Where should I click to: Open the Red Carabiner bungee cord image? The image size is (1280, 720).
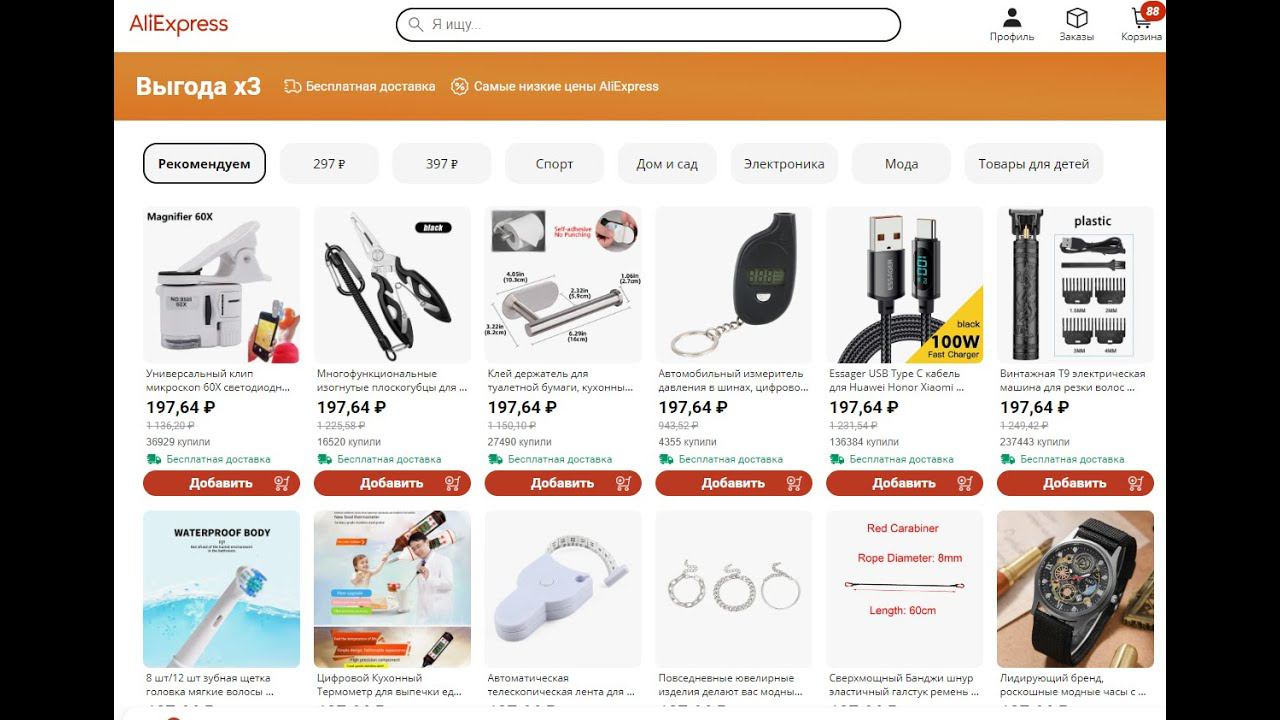click(904, 589)
